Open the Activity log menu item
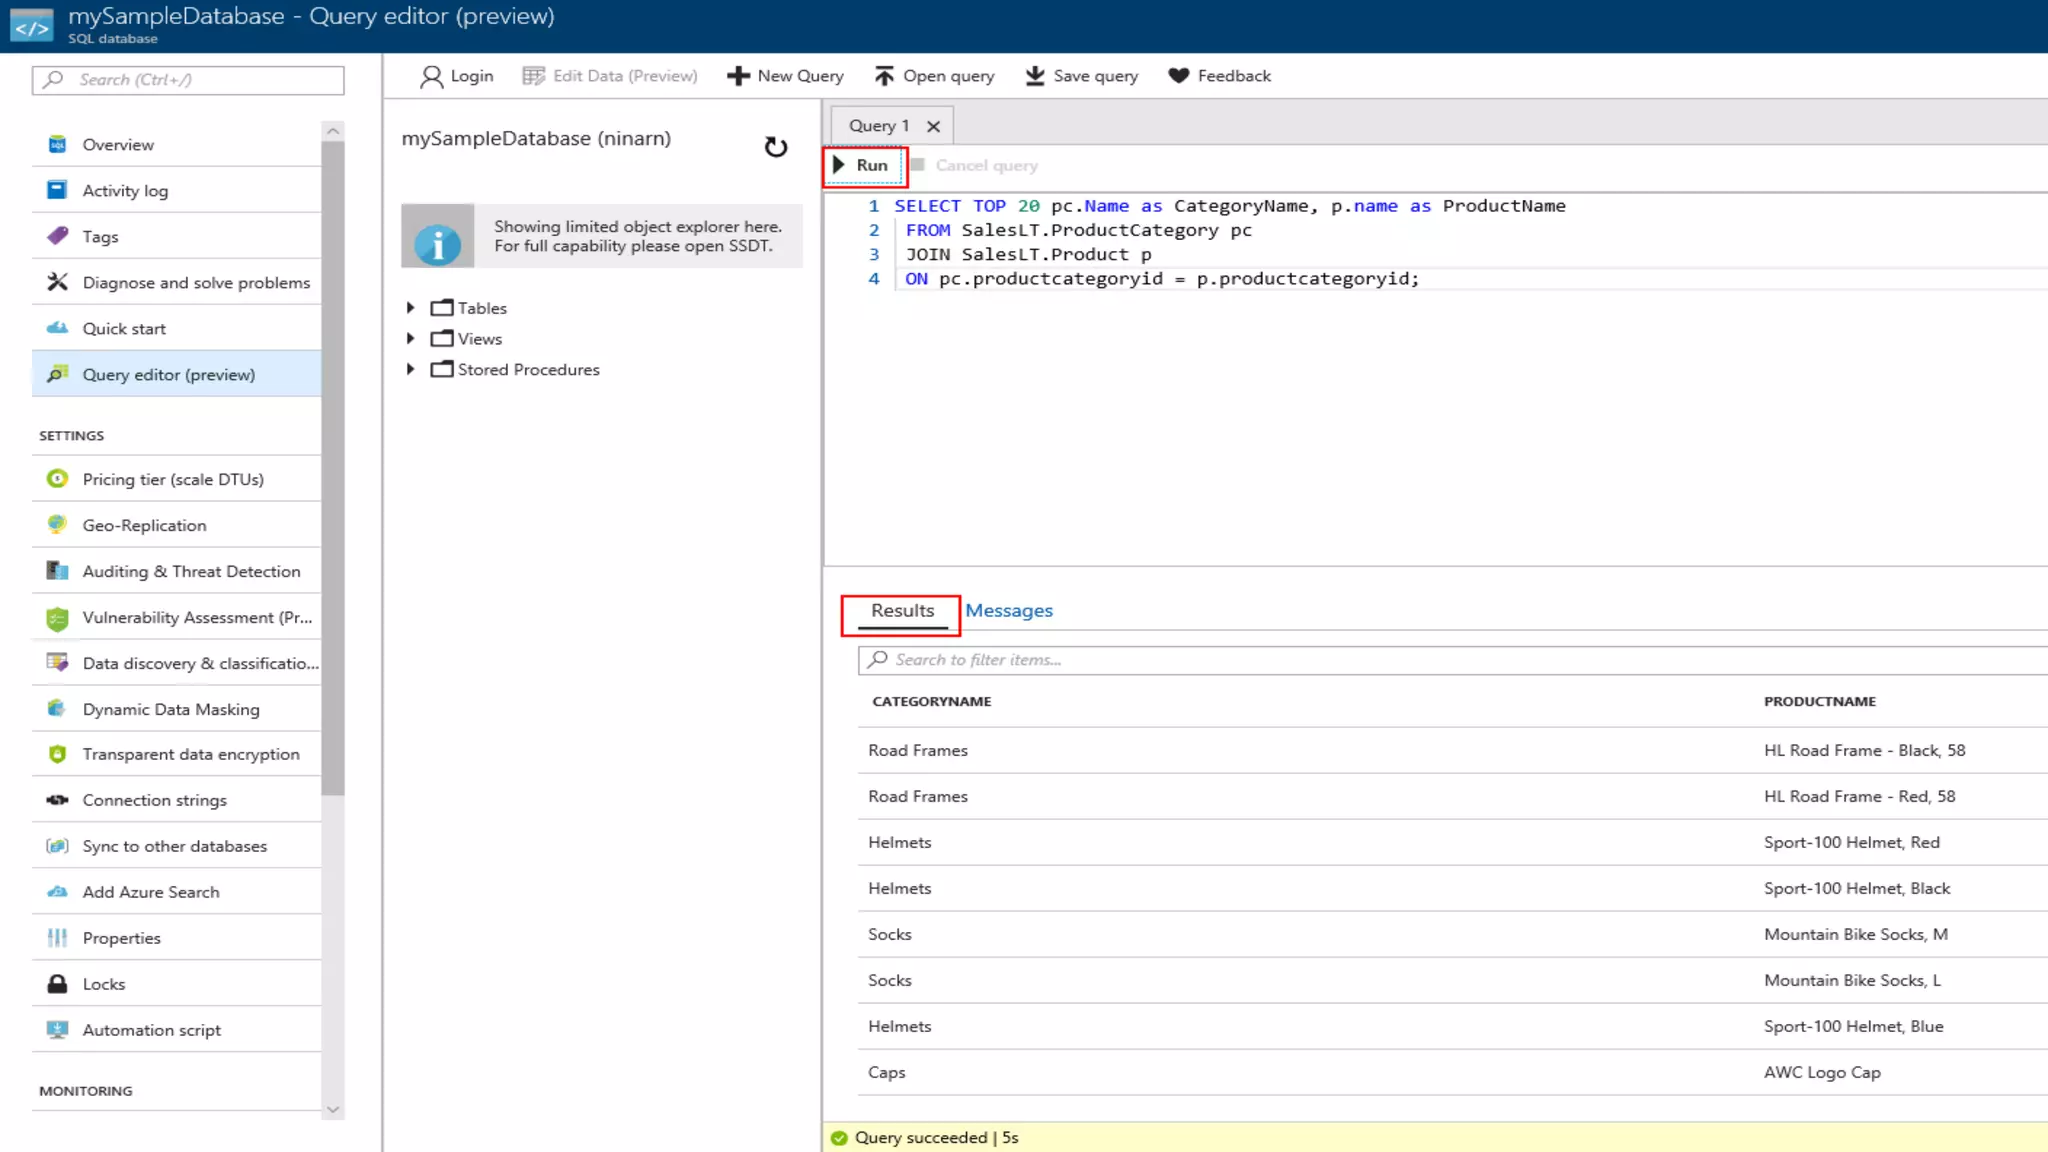2048x1152 pixels. [176, 190]
